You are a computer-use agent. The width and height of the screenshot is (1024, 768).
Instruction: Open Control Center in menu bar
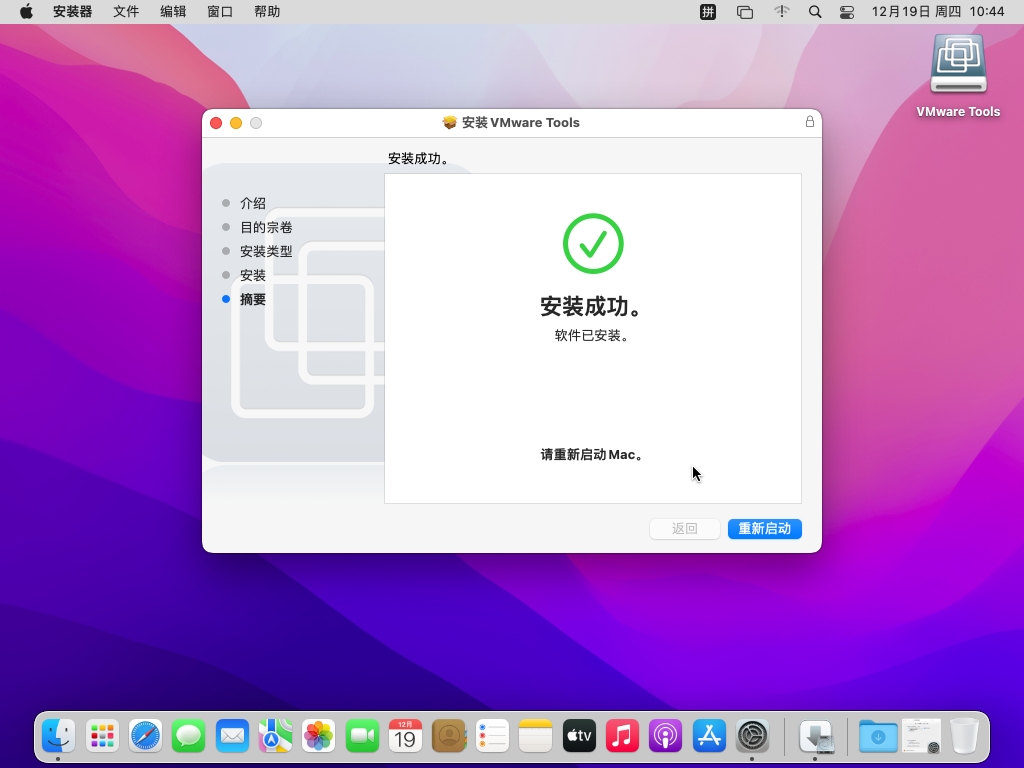(847, 12)
